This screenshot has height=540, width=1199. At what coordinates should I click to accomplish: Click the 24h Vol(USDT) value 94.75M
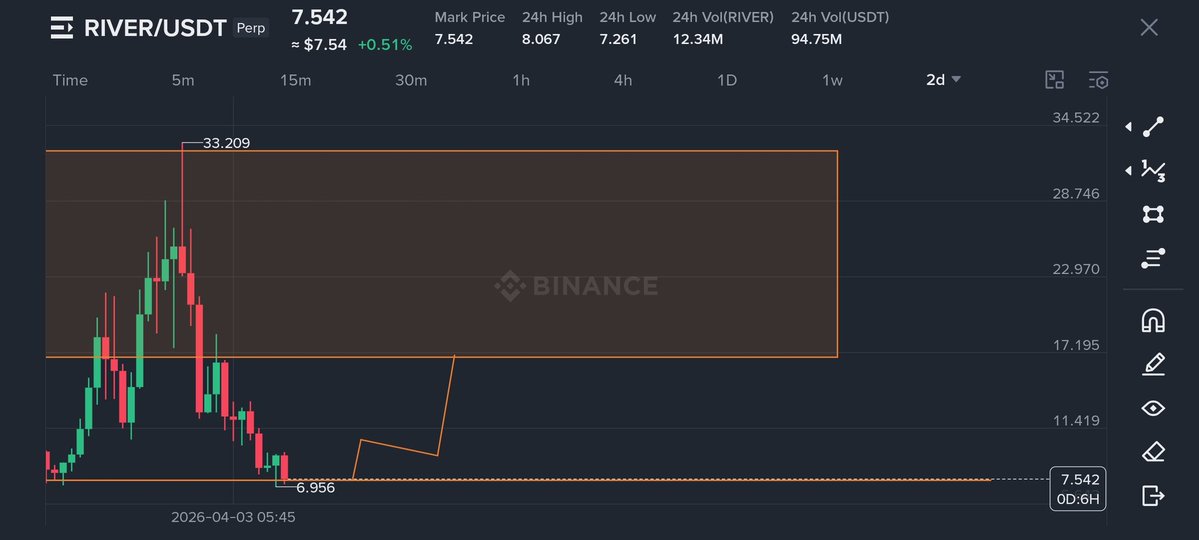tap(816, 39)
